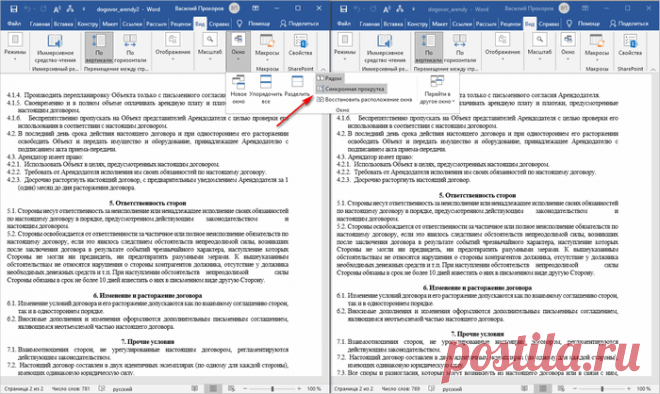Expand the Масштаб dropdown in left window
Image resolution: width=660 pixels, height=394 pixels.
tap(210, 48)
